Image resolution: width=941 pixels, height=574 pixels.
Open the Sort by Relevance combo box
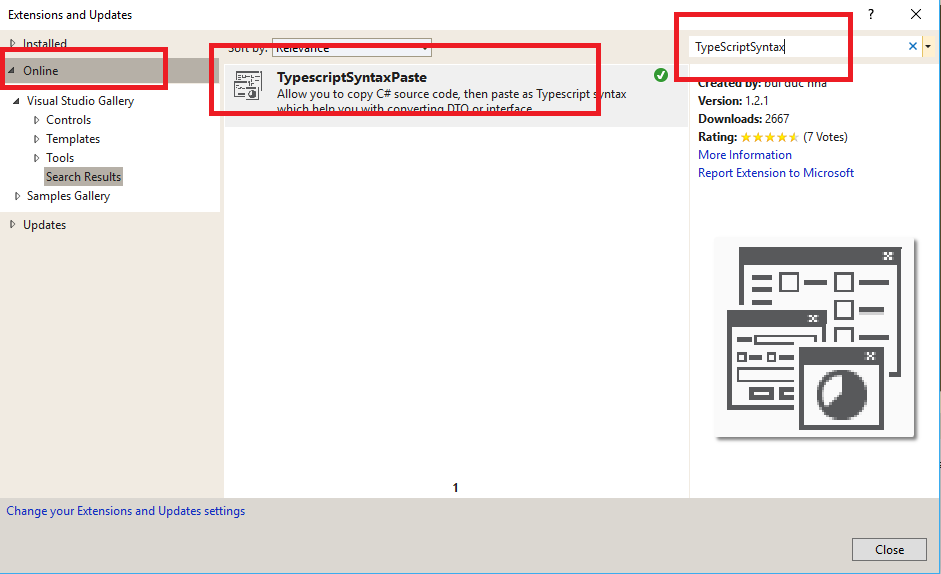(x=352, y=48)
